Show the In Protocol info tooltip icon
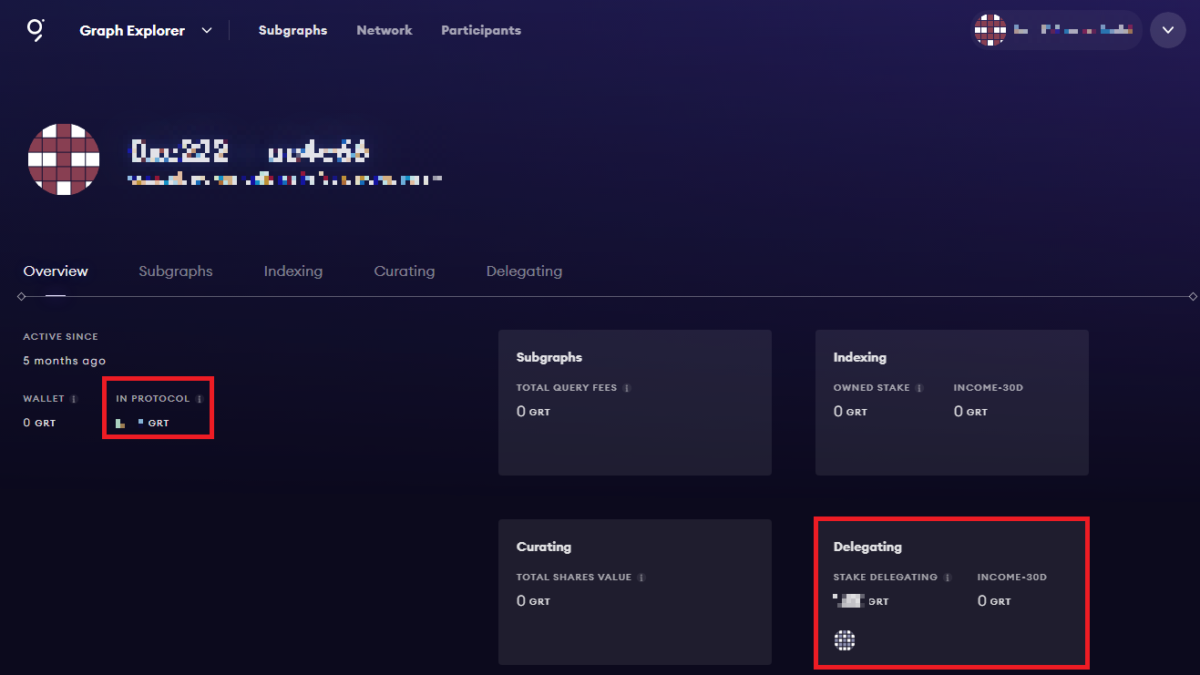 tap(199, 397)
